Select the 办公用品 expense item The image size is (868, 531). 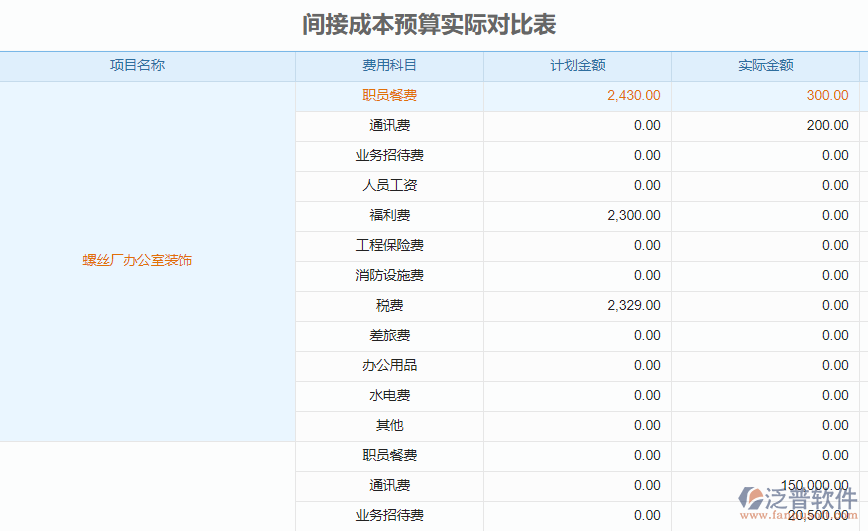click(389, 366)
